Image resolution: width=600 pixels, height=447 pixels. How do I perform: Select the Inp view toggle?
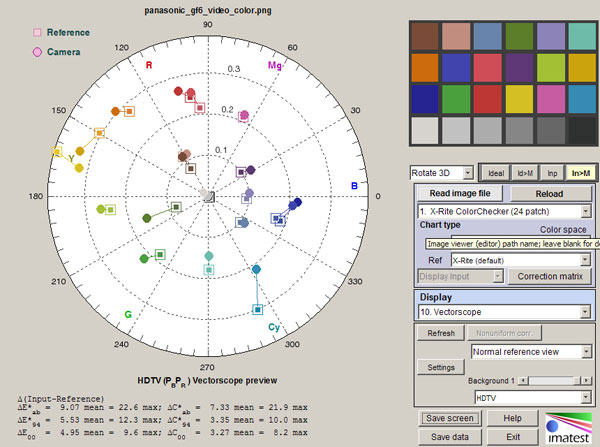[552, 173]
